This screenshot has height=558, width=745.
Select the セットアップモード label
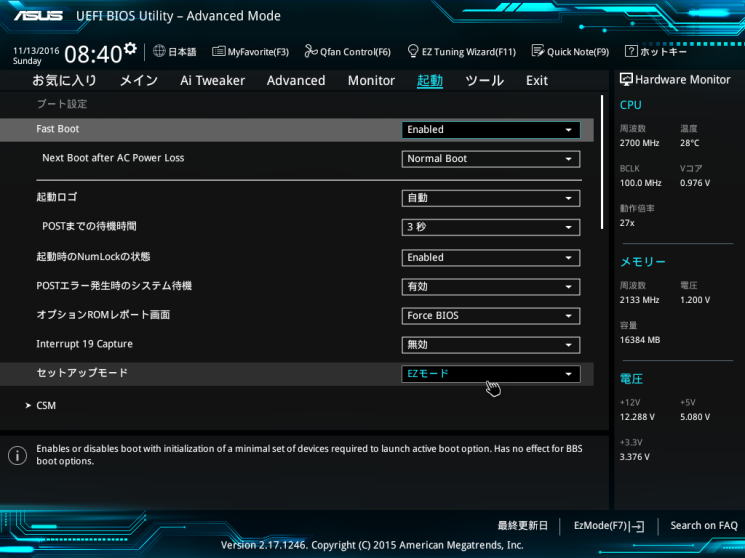[82, 373]
